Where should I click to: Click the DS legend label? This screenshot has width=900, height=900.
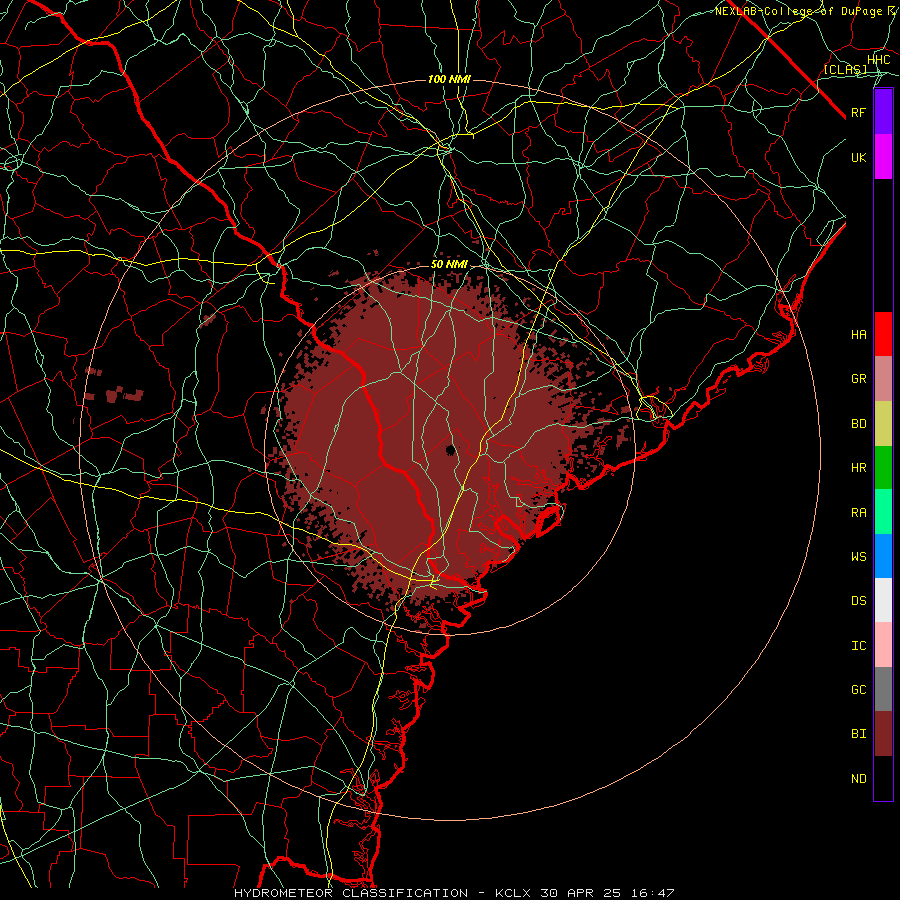(x=859, y=601)
